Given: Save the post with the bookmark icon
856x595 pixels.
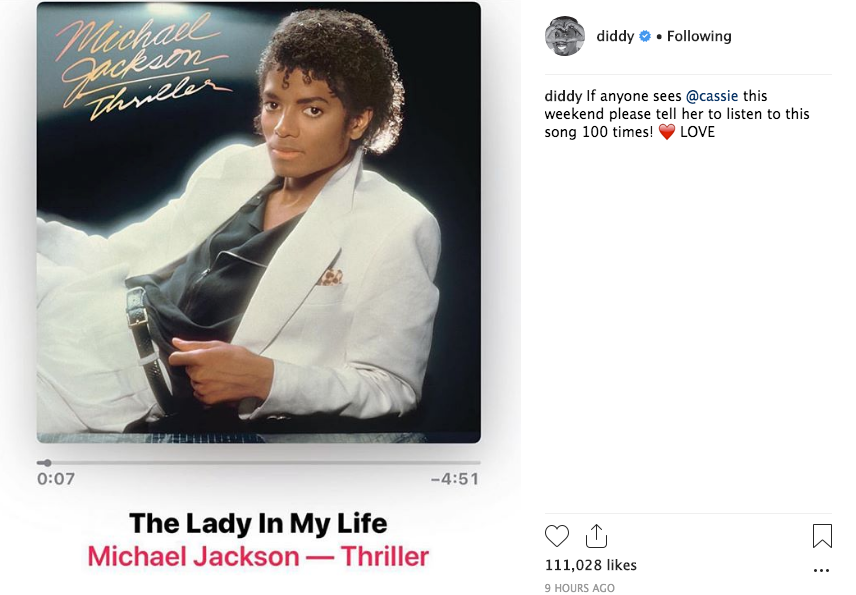Looking at the screenshot, I should coord(822,536).
